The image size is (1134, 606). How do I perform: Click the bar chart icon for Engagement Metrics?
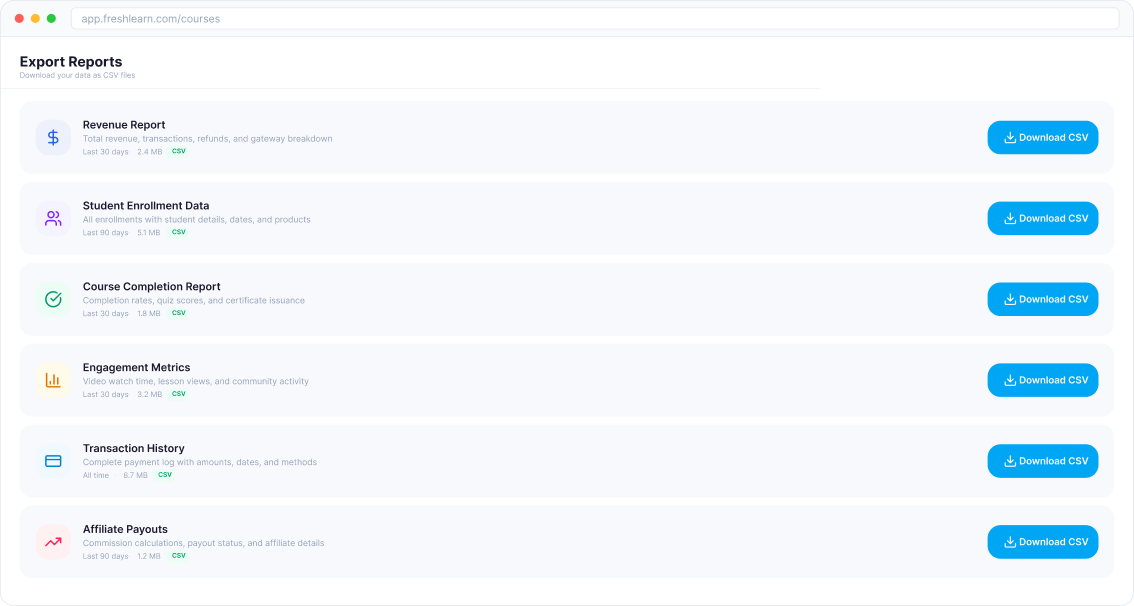(x=53, y=380)
